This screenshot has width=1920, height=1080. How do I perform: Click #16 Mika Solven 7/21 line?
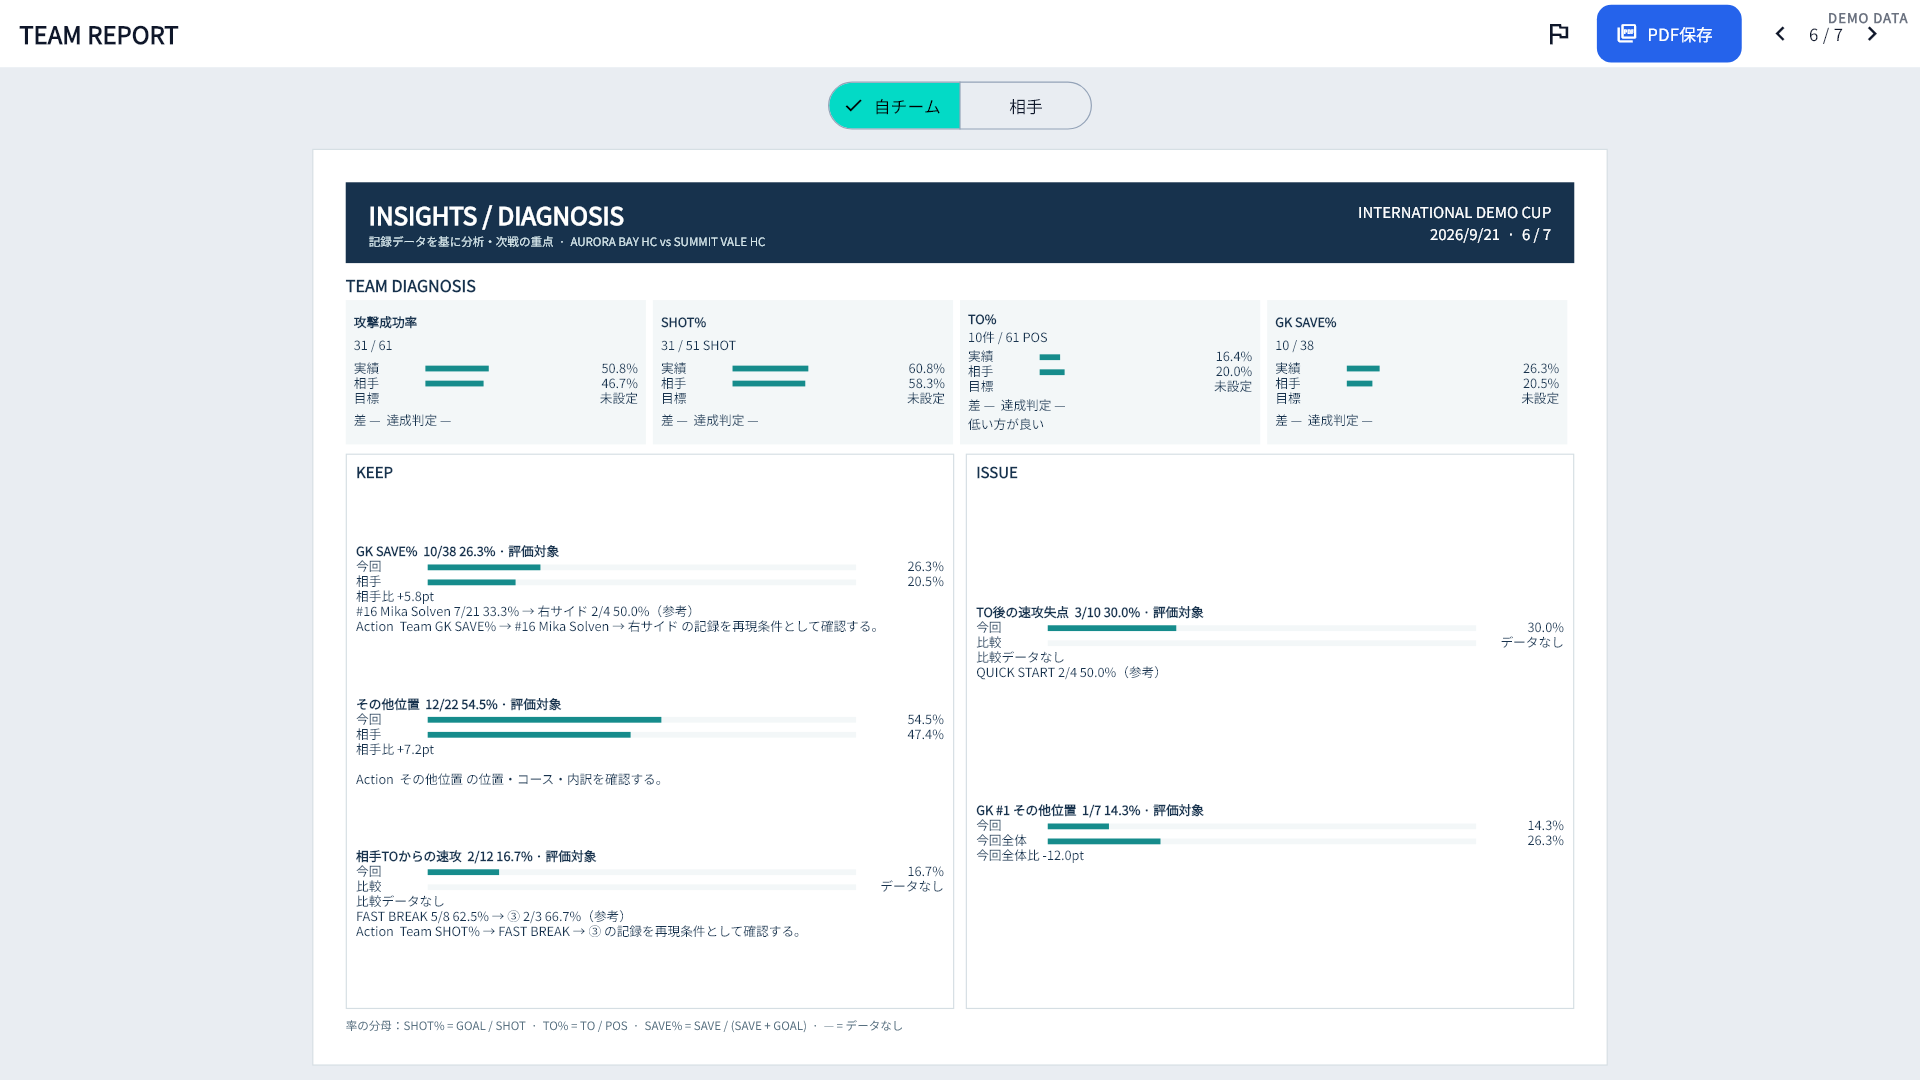coord(526,611)
